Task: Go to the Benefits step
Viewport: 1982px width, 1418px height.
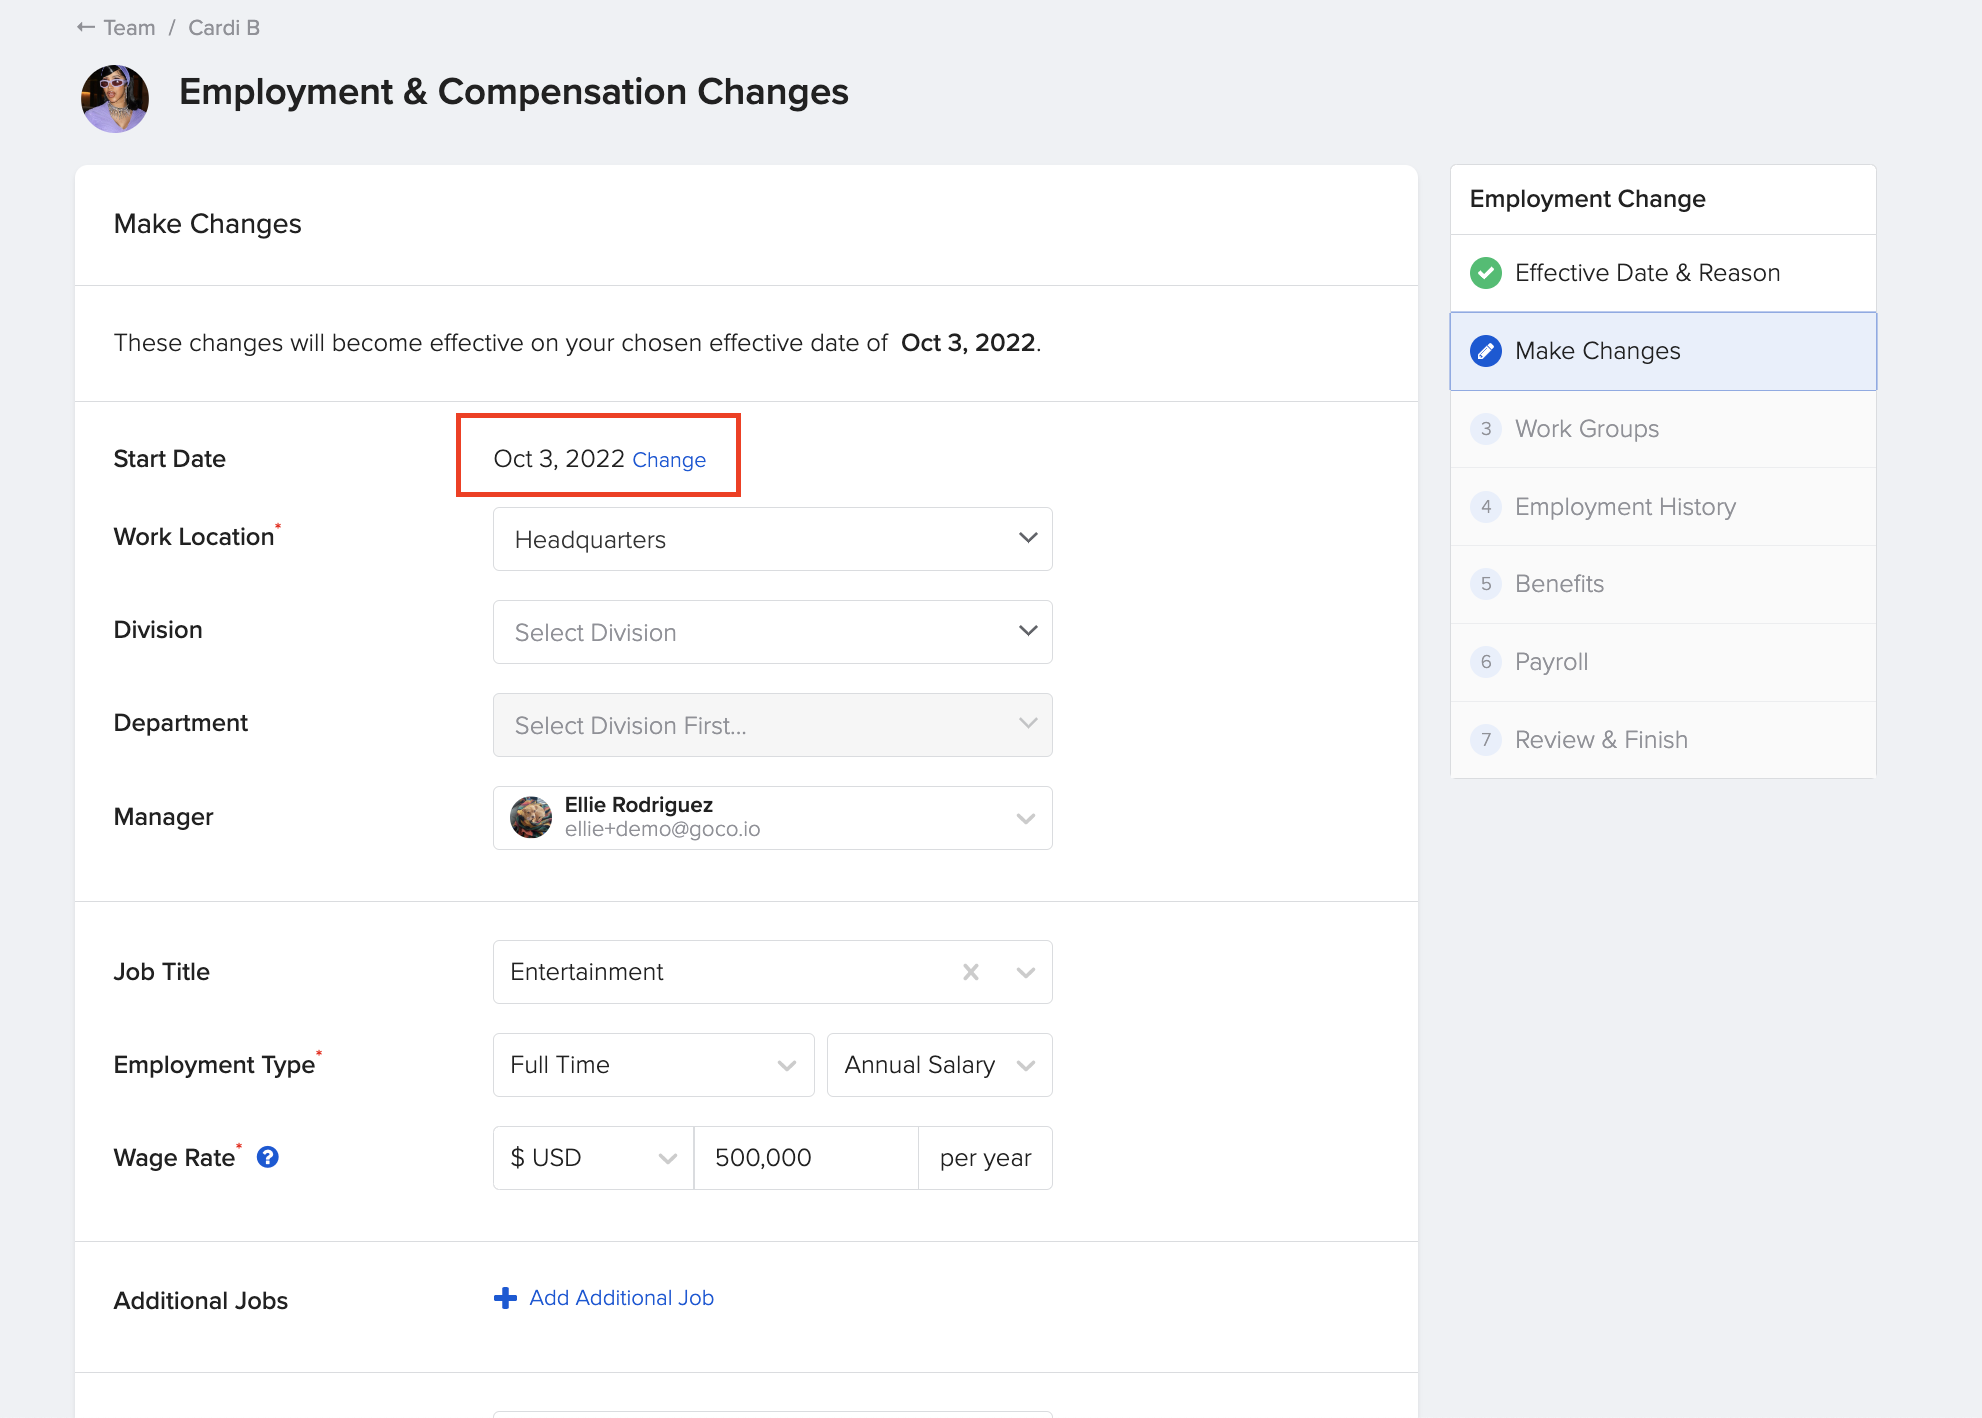Action: coord(1558,583)
